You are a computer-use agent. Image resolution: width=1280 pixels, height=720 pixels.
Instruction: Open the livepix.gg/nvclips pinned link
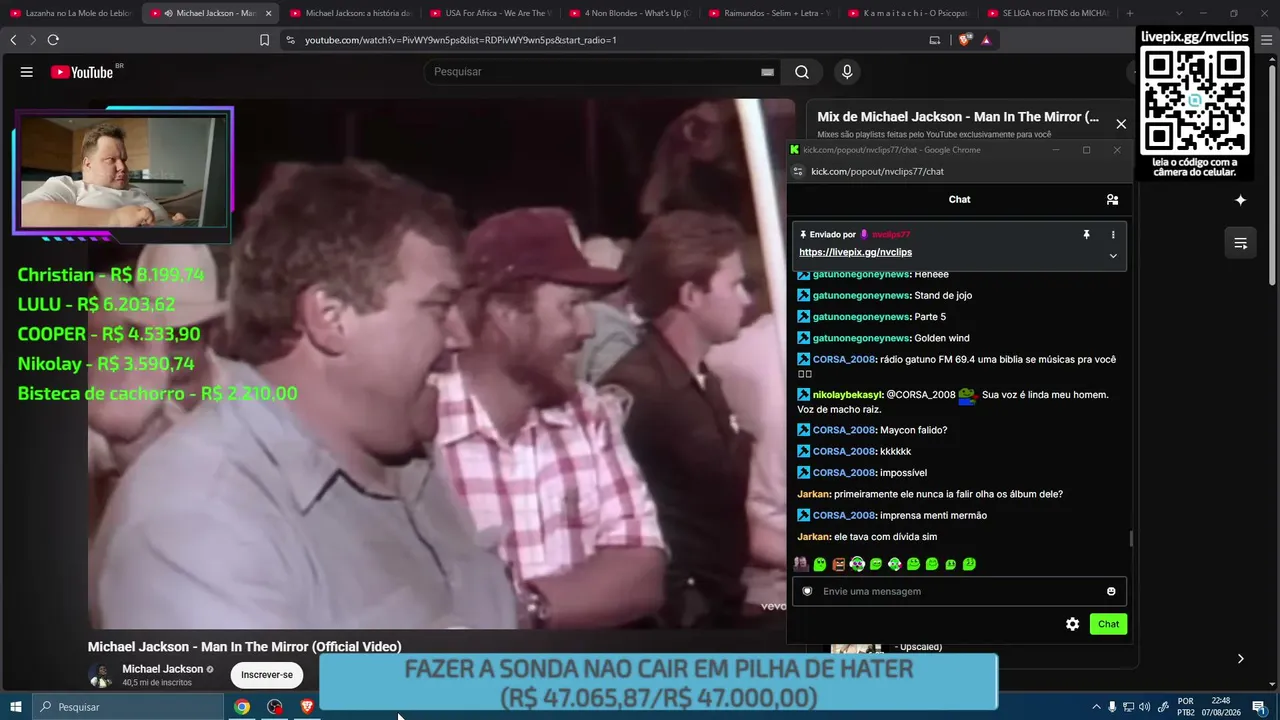click(x=855, y=252)
